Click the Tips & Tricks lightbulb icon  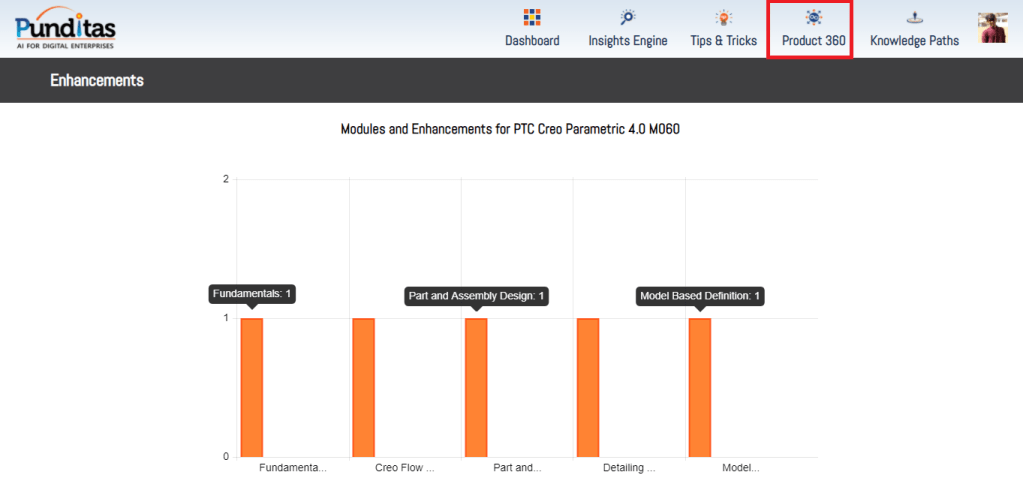(723, 17)
